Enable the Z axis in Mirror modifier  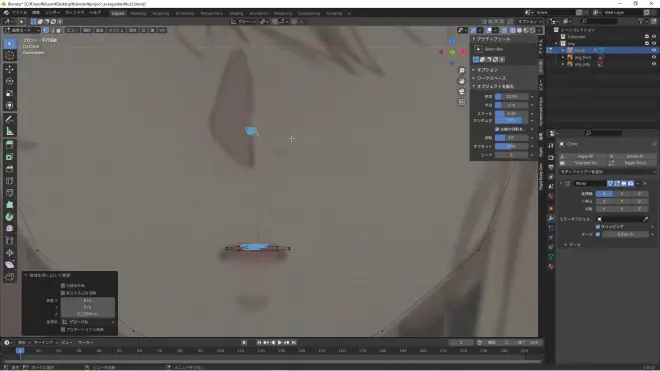coord(639,194)
